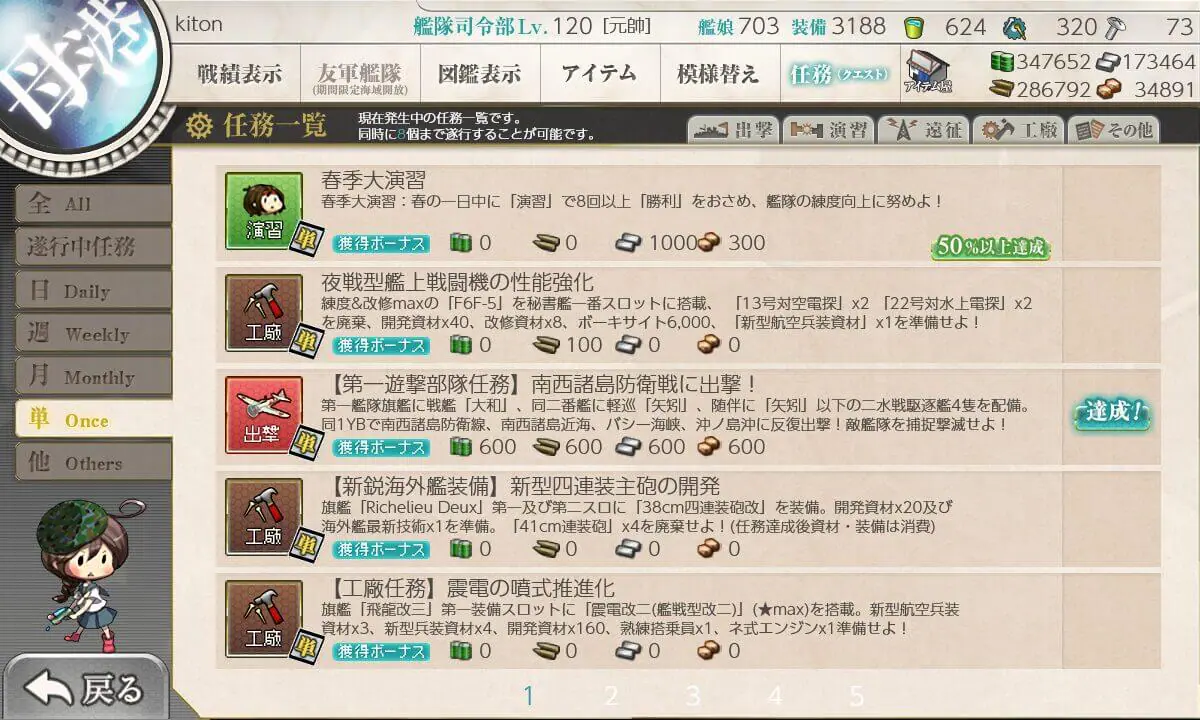Click the red 出撃 airplane quest icon
The height and width of the screenshot is (720, 1200).
click(x=264, y=414)
